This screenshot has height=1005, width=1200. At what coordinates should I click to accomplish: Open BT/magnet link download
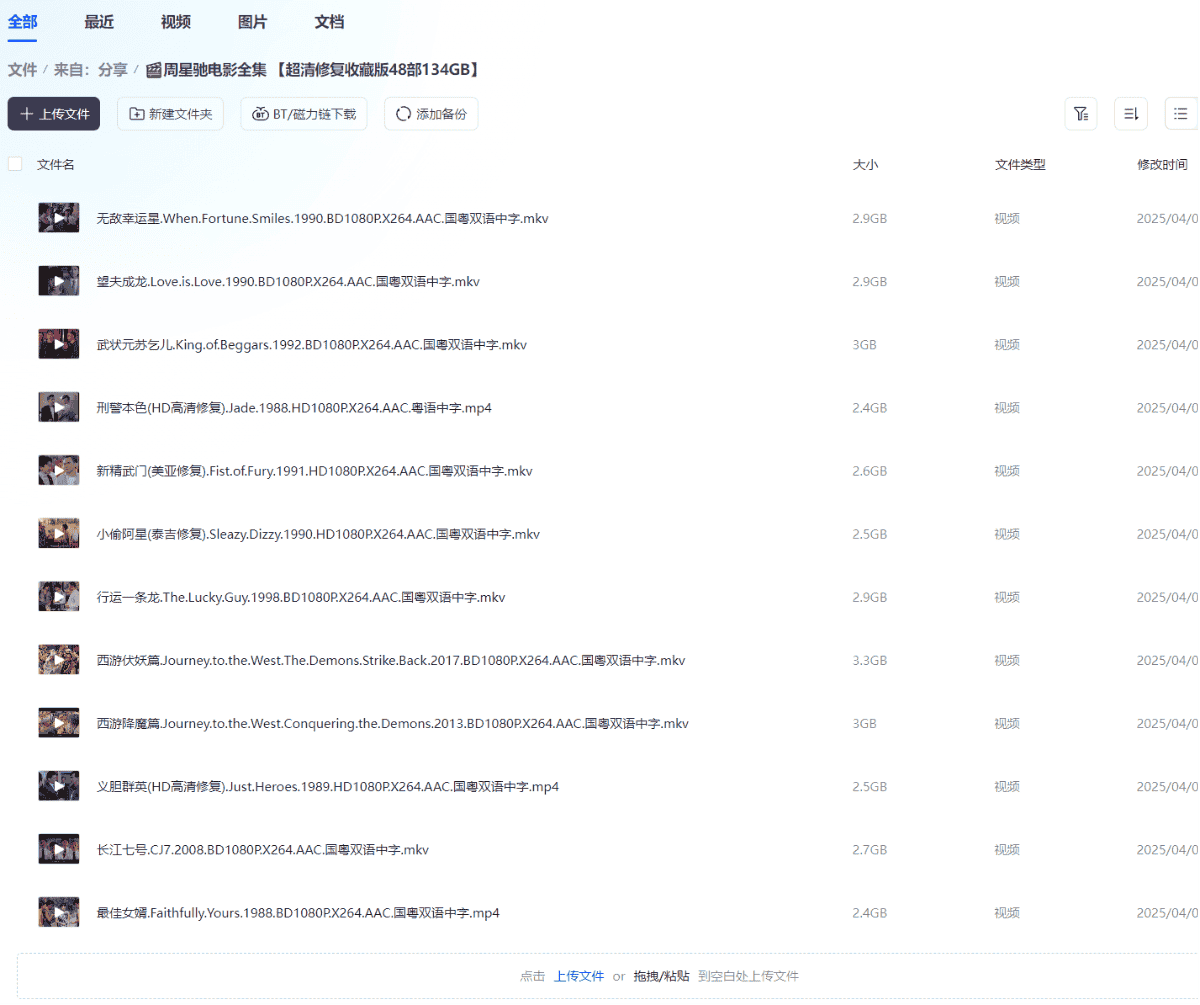point(304,114)
